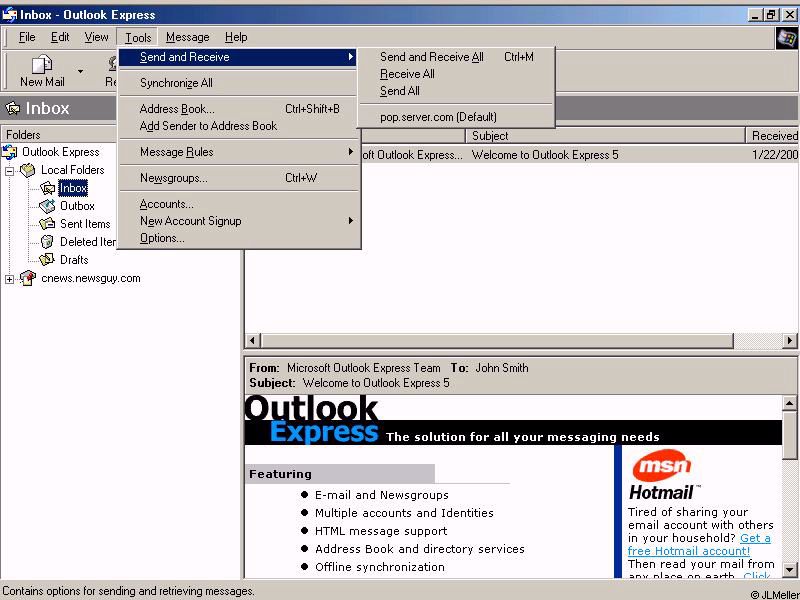Viewport: 800px width, 600px height.
Task: Choose Synchronize All
Action: tap(239, 83)
